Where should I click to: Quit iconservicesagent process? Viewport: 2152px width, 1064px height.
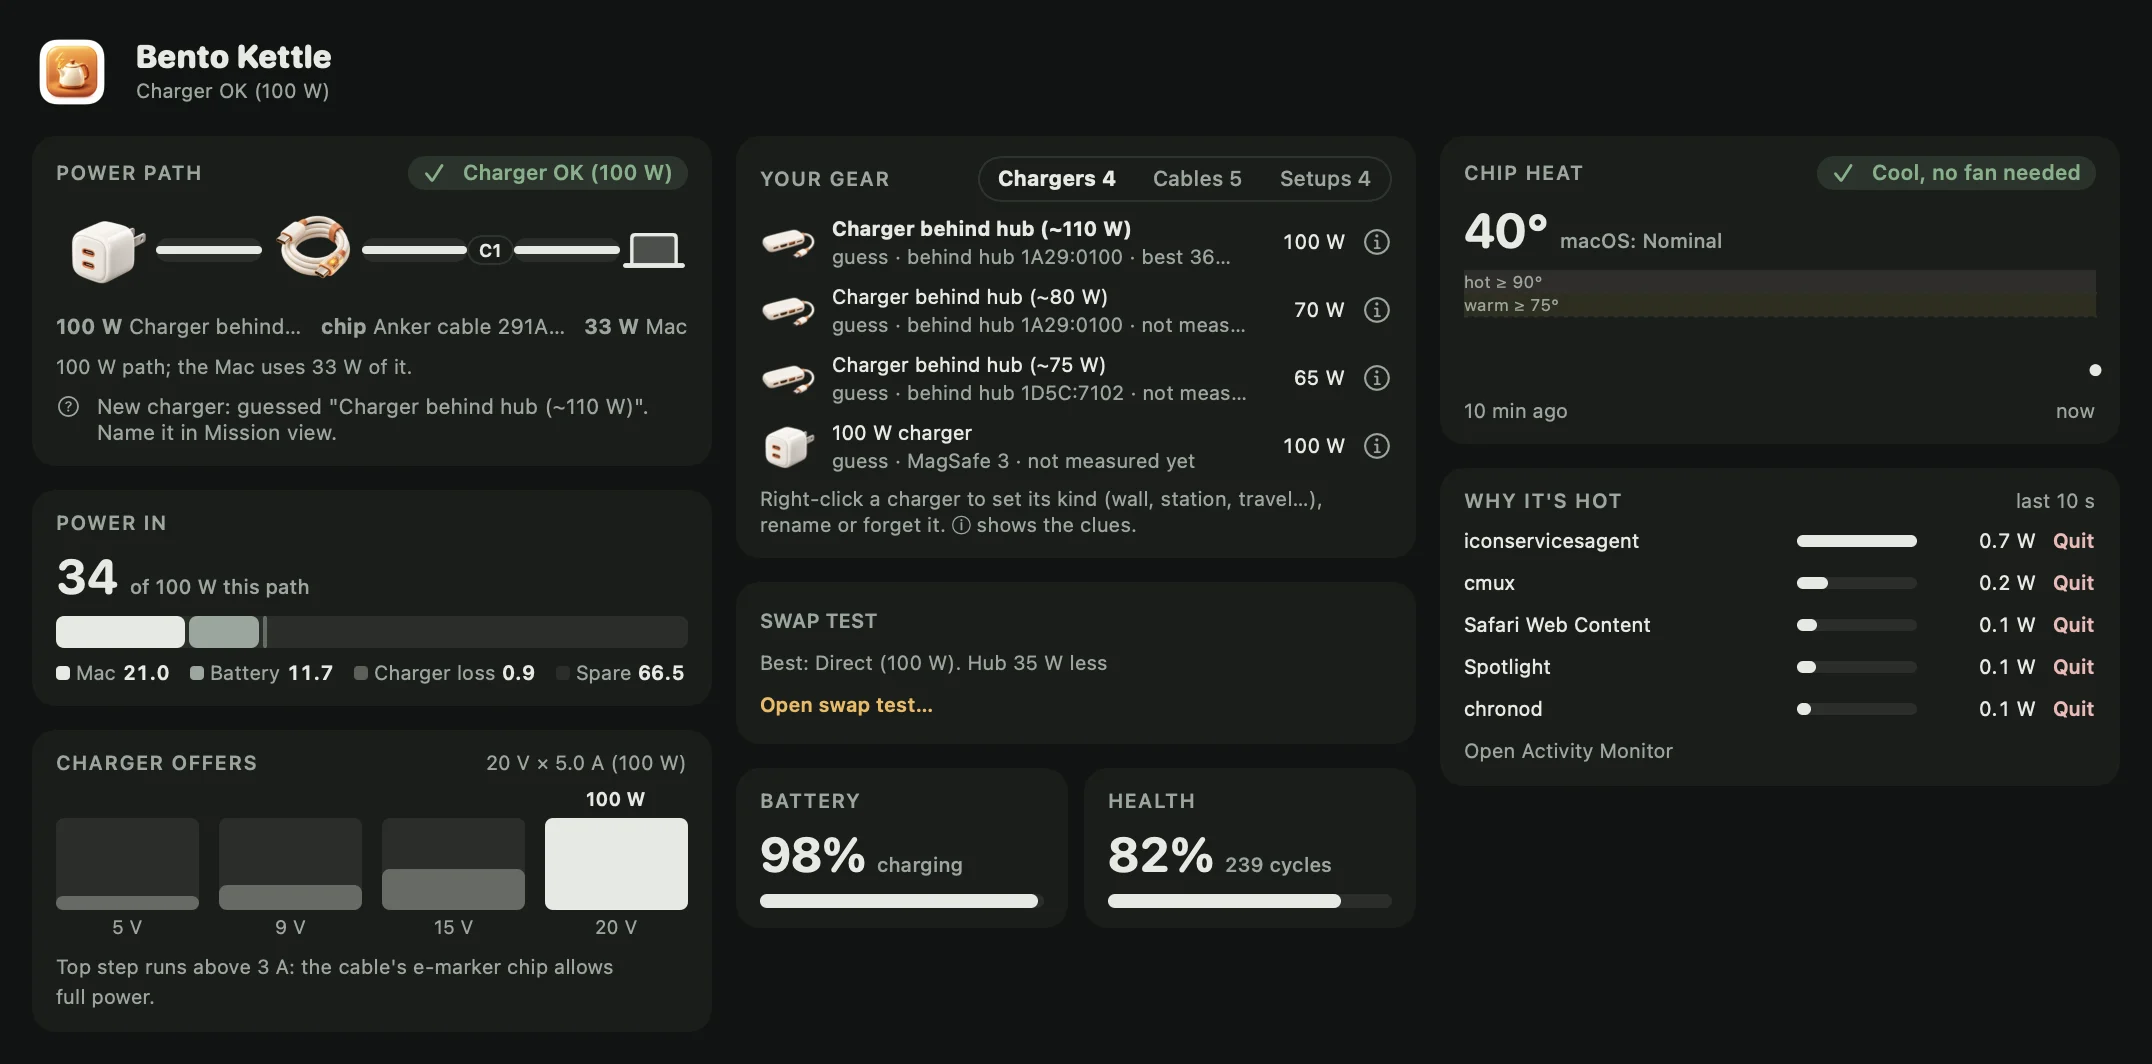click(x=2073, y=541)
